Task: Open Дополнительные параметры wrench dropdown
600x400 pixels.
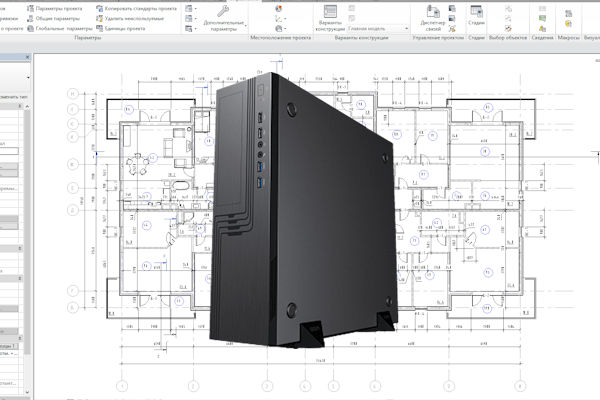Action: pos(224,17)
